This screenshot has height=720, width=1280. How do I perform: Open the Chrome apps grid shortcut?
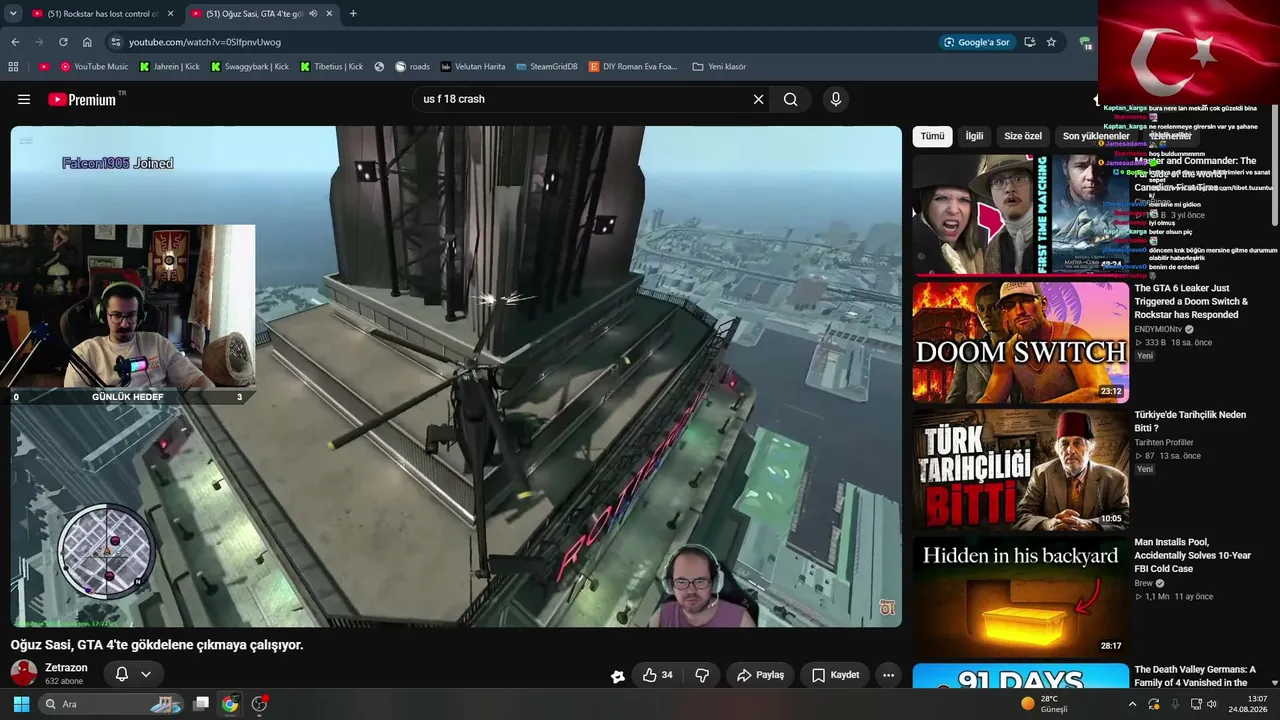pyautogui.click(x=13, y=67)
